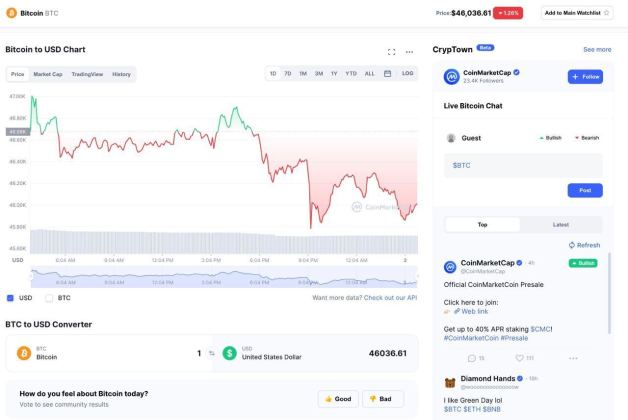Viewport: 628px width, 420px height.
Task: Set chart range to 7D
Action: pyautogui.click(x=288, y=74)
